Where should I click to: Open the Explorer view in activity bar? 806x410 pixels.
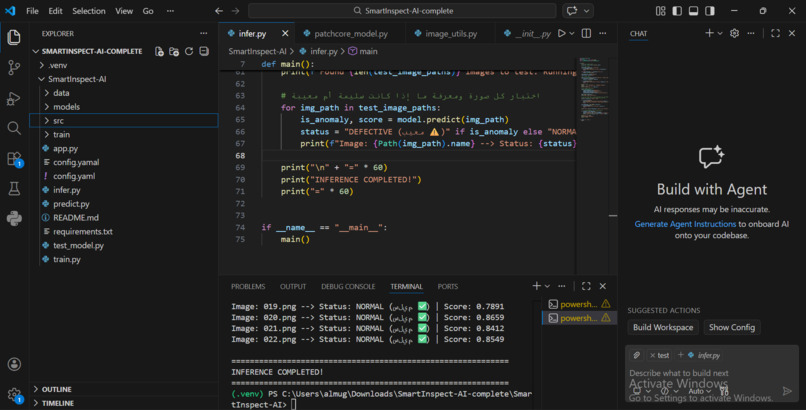pos(14,38)
